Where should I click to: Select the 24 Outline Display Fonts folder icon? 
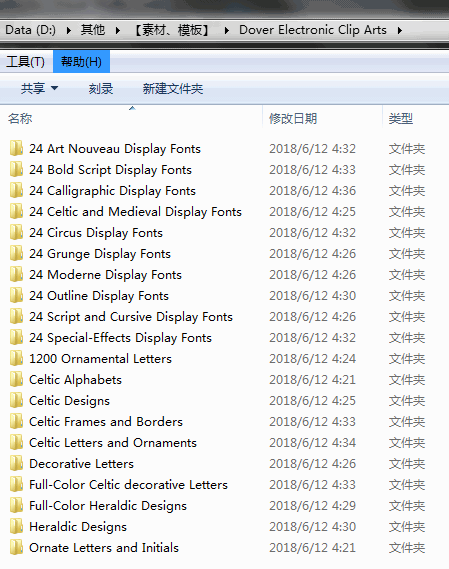pyautogui.click(x=16, y=296)
